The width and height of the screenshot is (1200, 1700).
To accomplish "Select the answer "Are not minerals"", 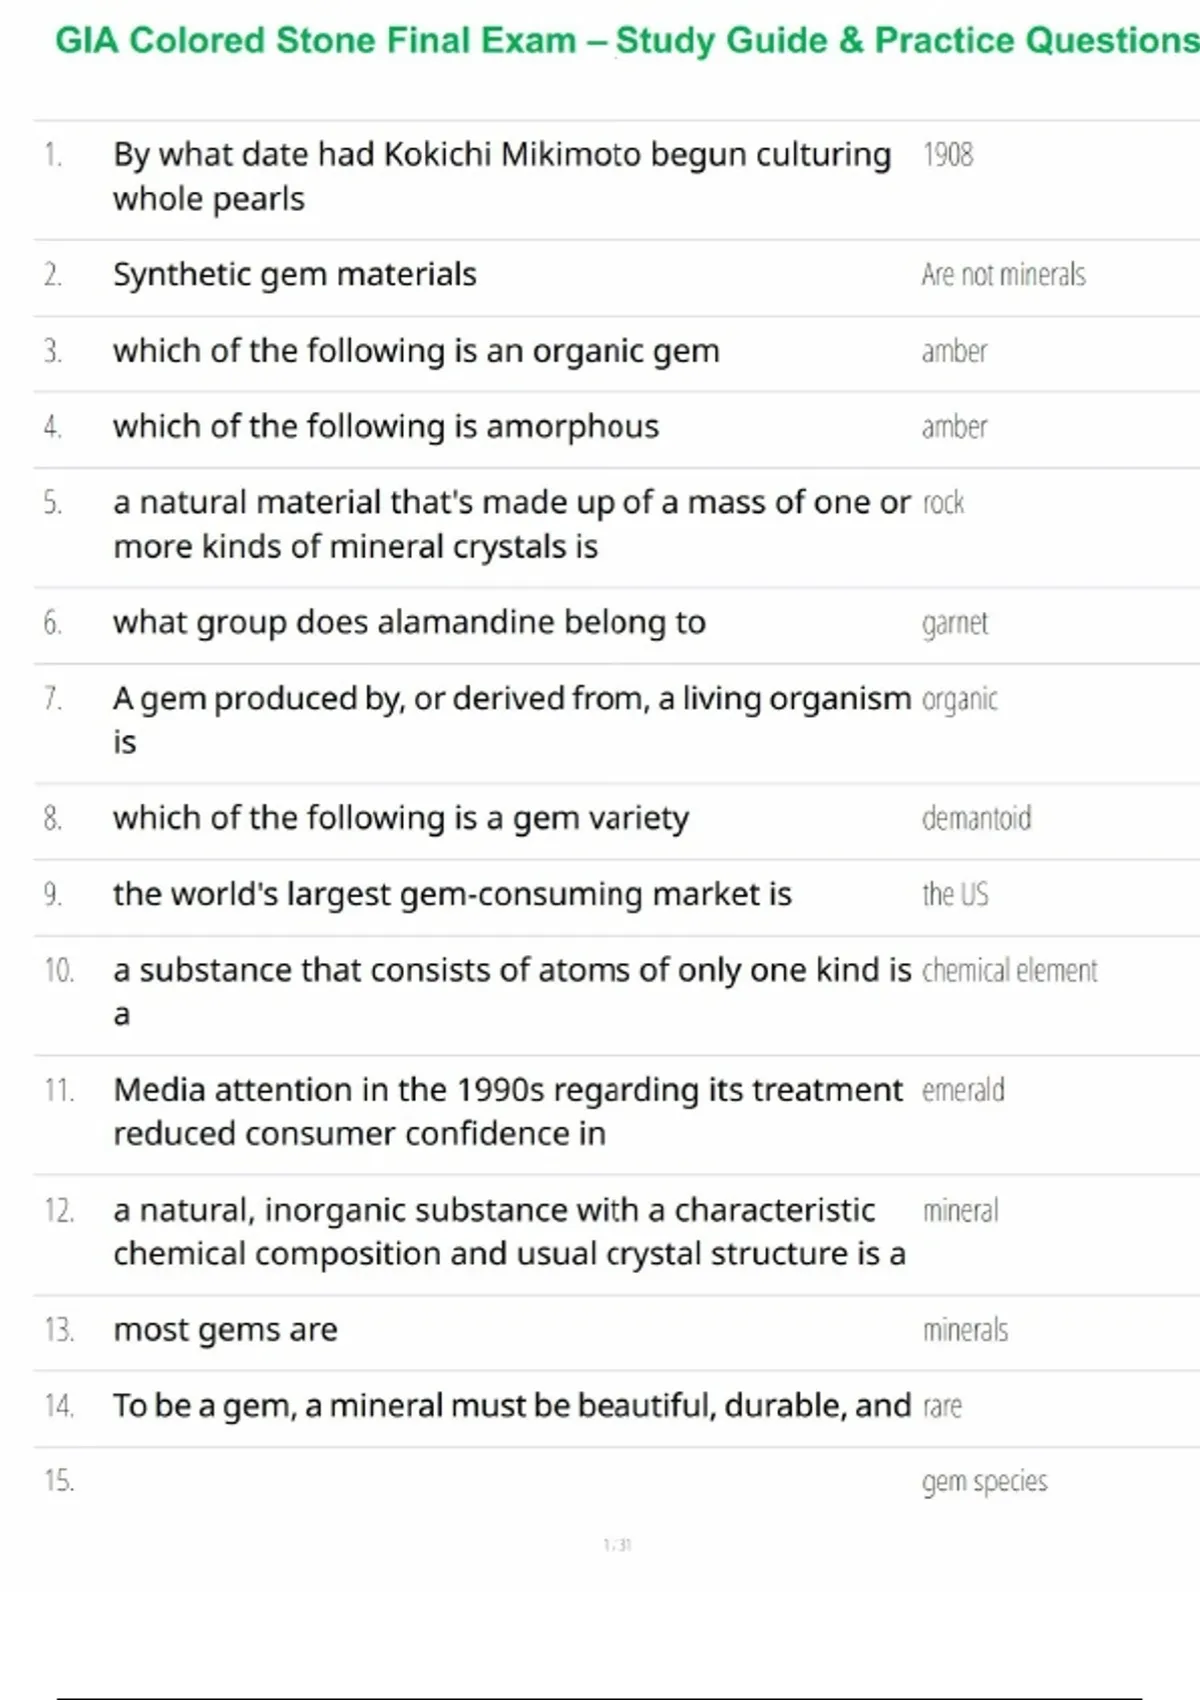I will tap(1003, 275).
